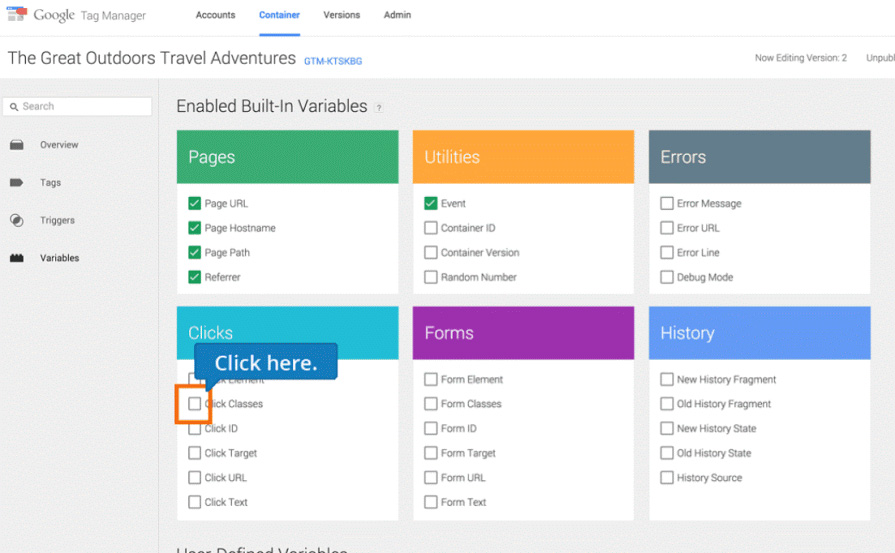Click the Overview sidebar label
Image resolution: width=895 pixels, height=553 pixels.
point(59,145)
